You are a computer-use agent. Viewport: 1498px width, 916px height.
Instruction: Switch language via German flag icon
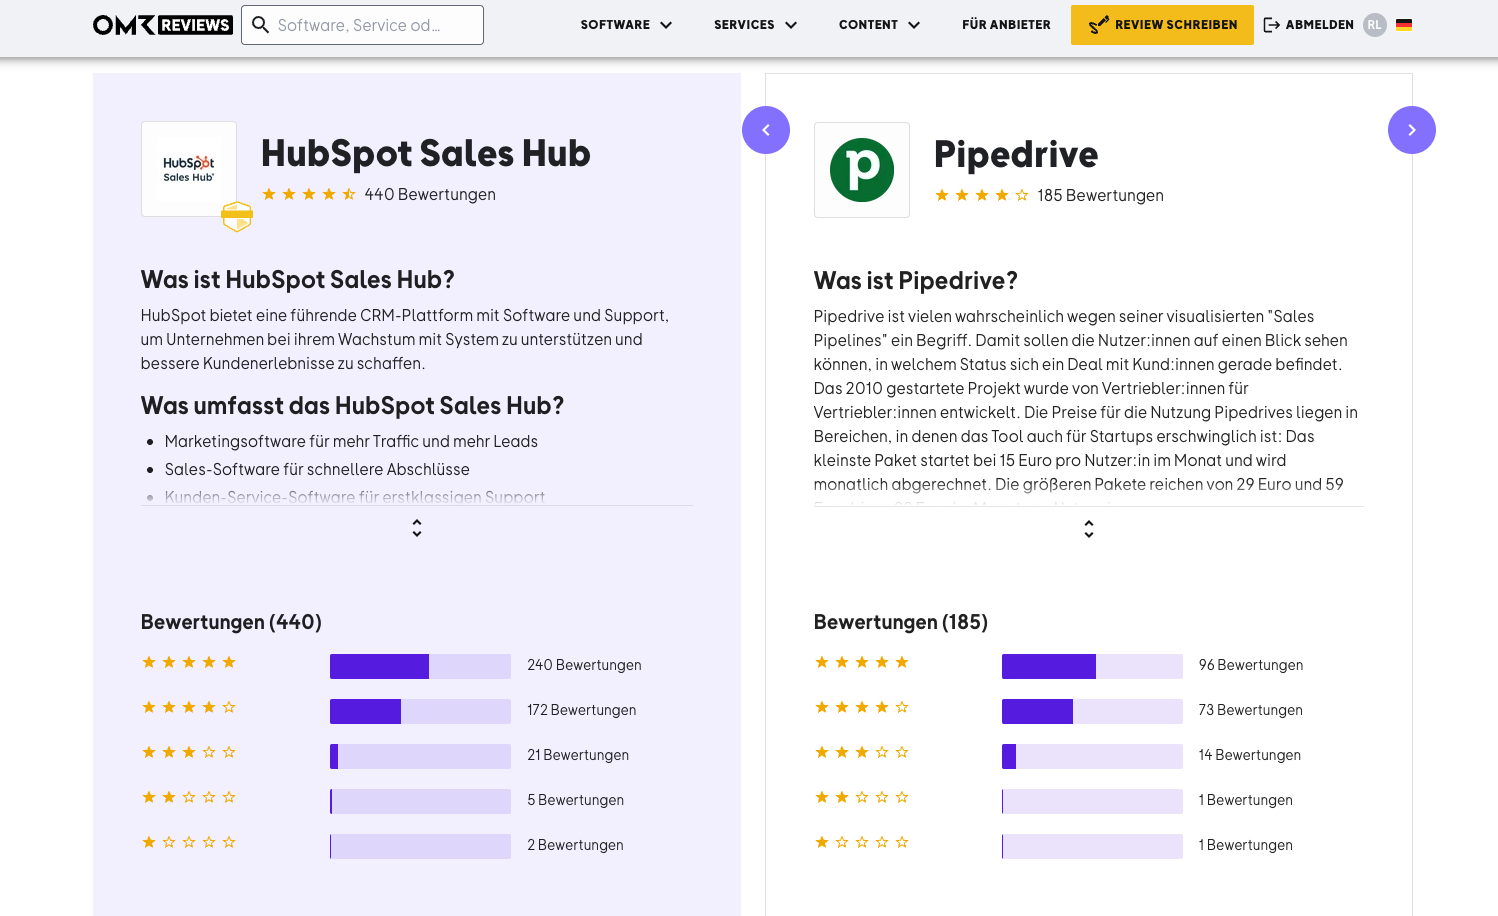tap(1404, 25)
